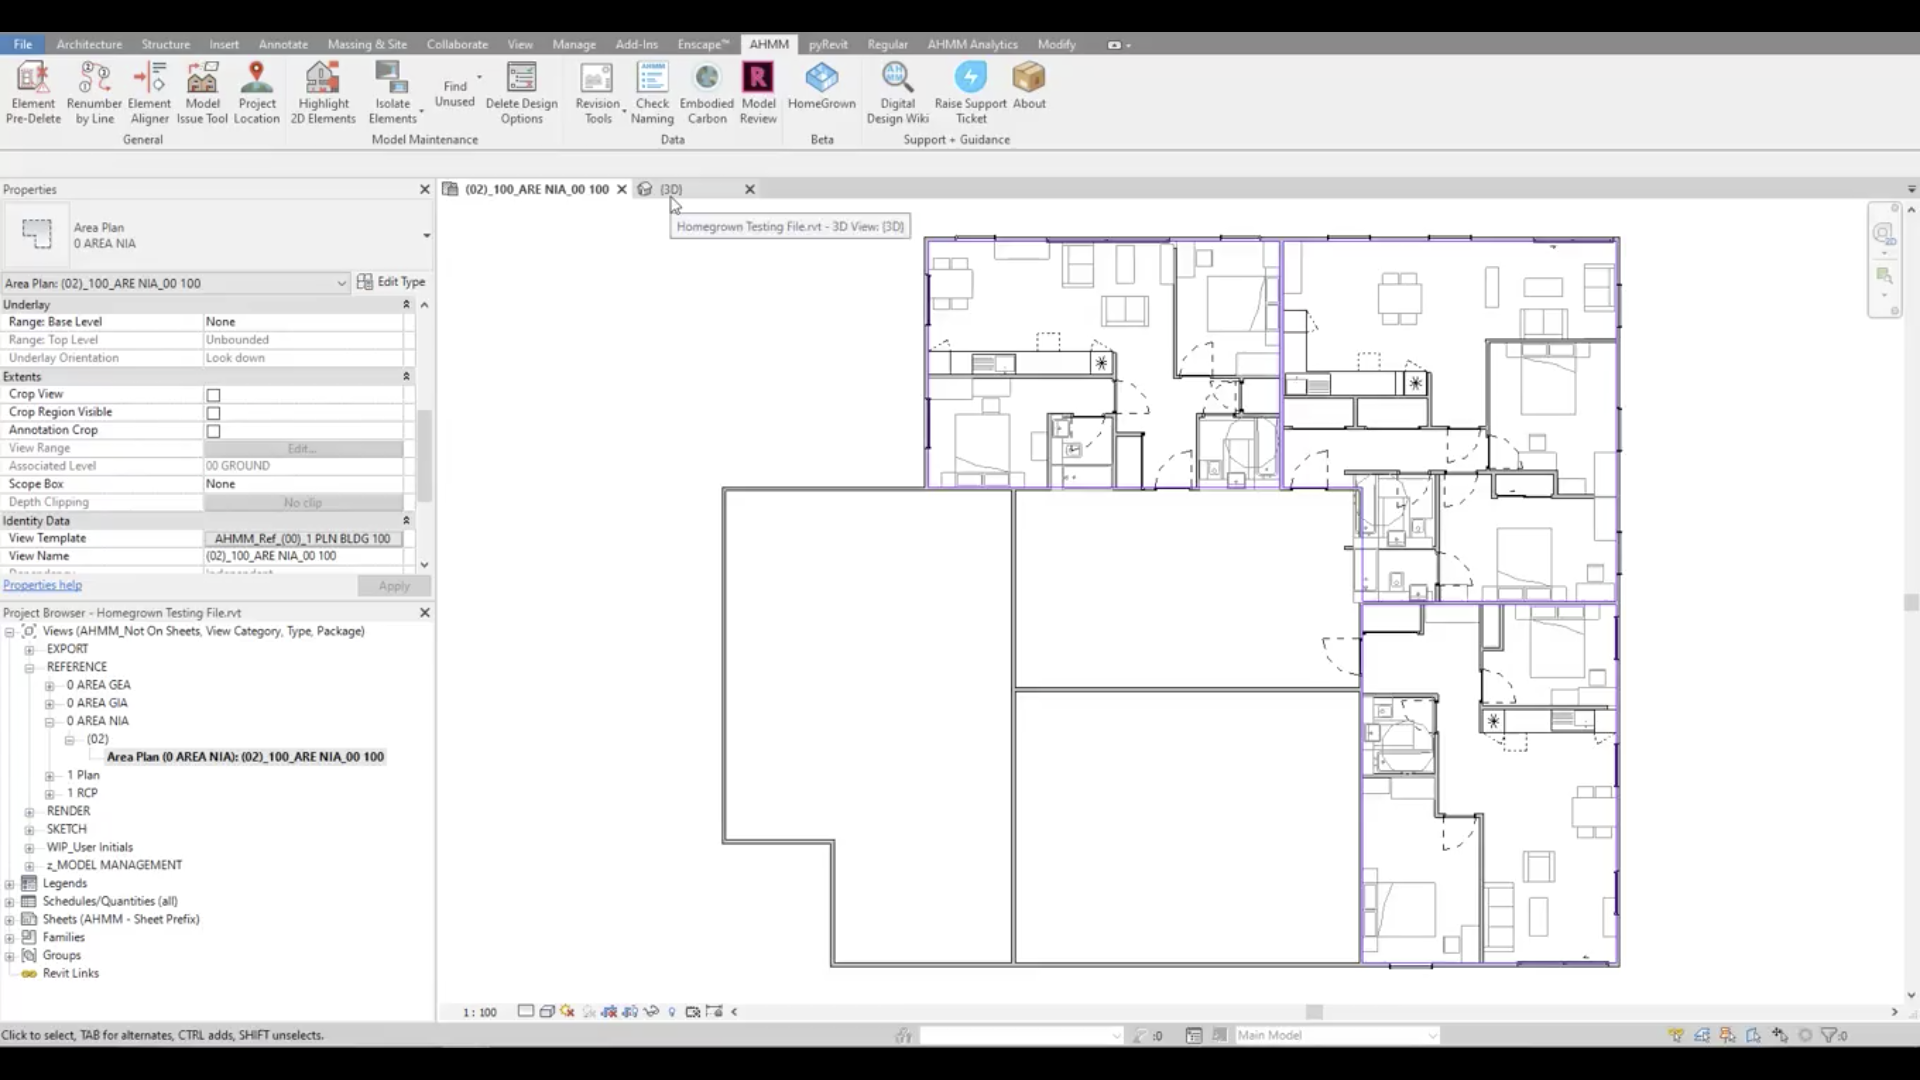This screenshot has height=1080, width=1920.
Task: Click the Edit Type button
Action: click(391, 282)
